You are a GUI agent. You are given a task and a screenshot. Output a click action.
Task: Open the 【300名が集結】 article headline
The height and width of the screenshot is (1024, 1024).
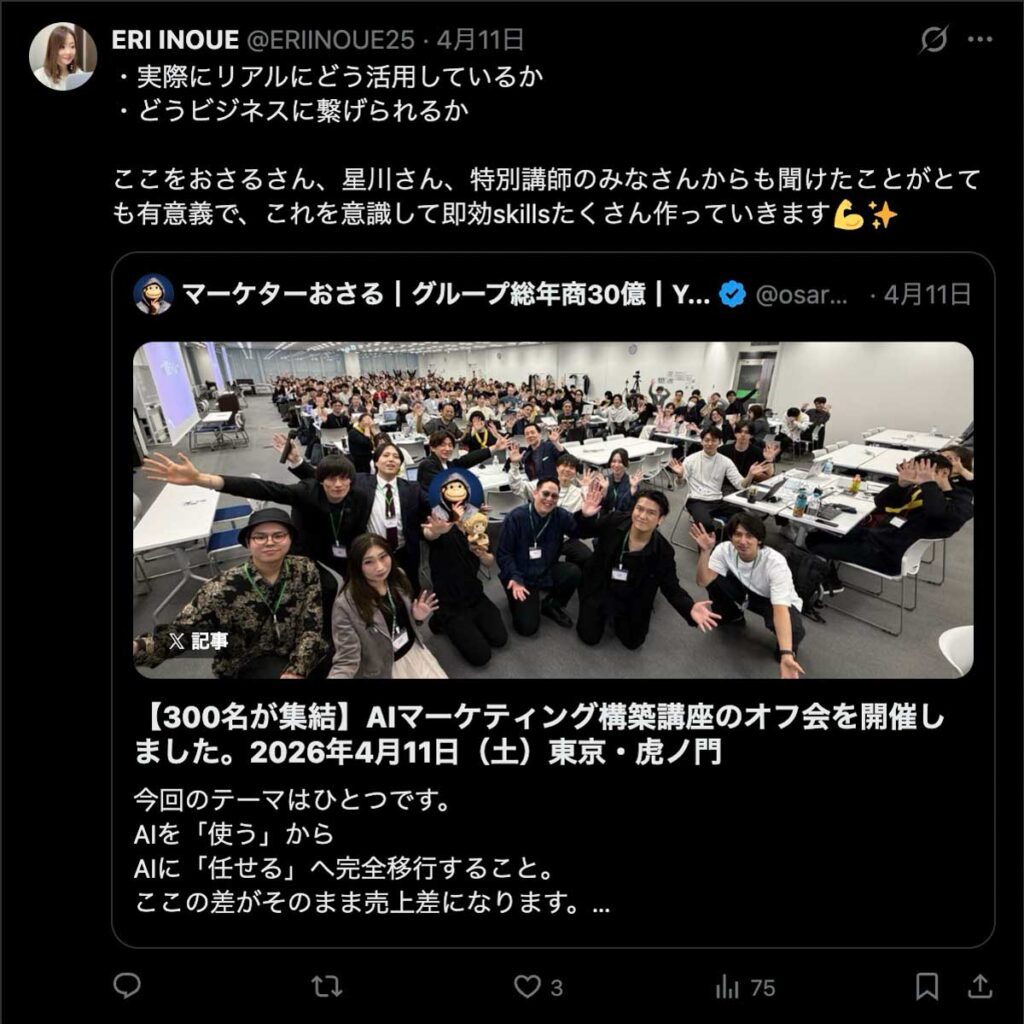coord(539,735)
